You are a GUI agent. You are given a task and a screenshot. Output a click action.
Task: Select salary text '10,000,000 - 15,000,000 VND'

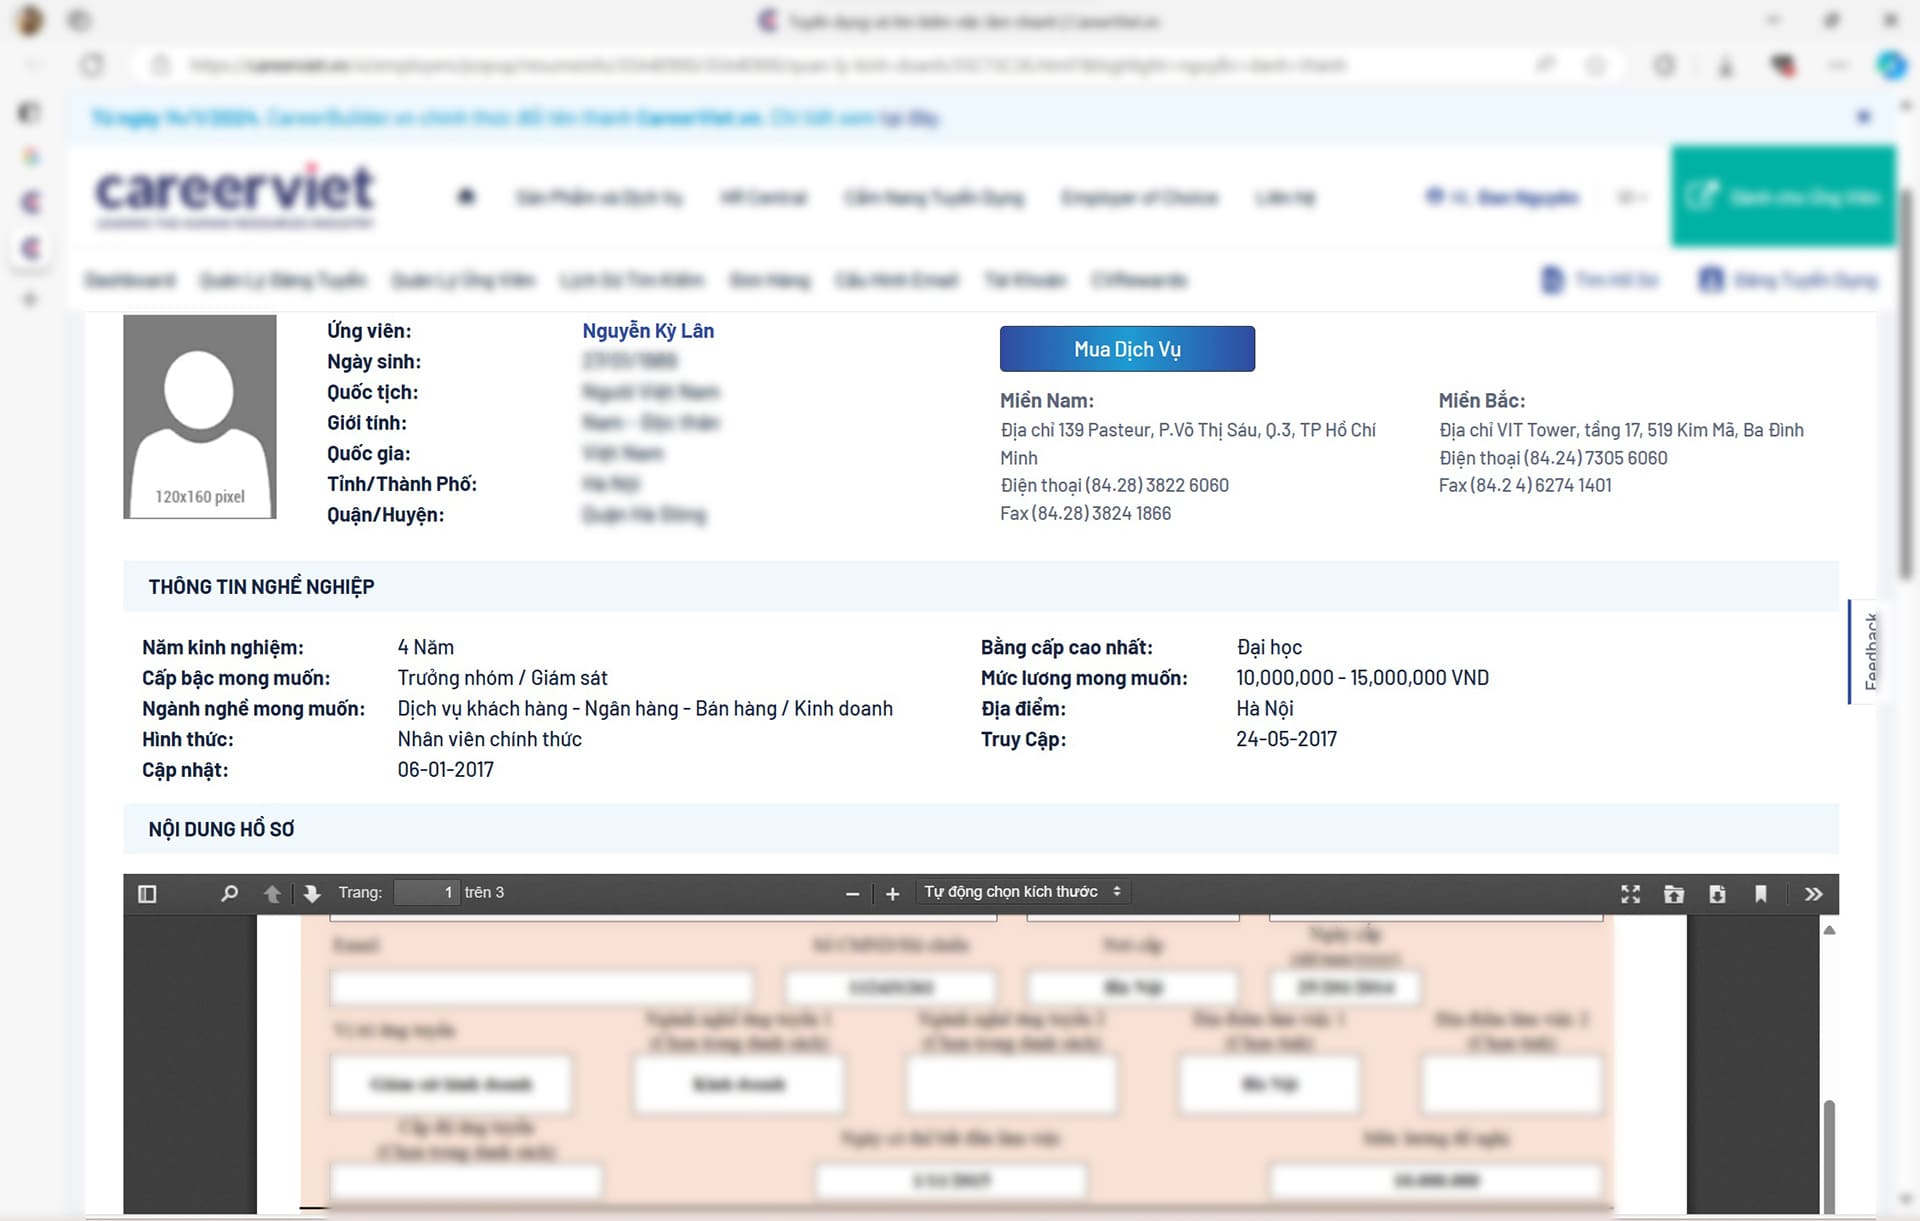[x=1362, y=678]
